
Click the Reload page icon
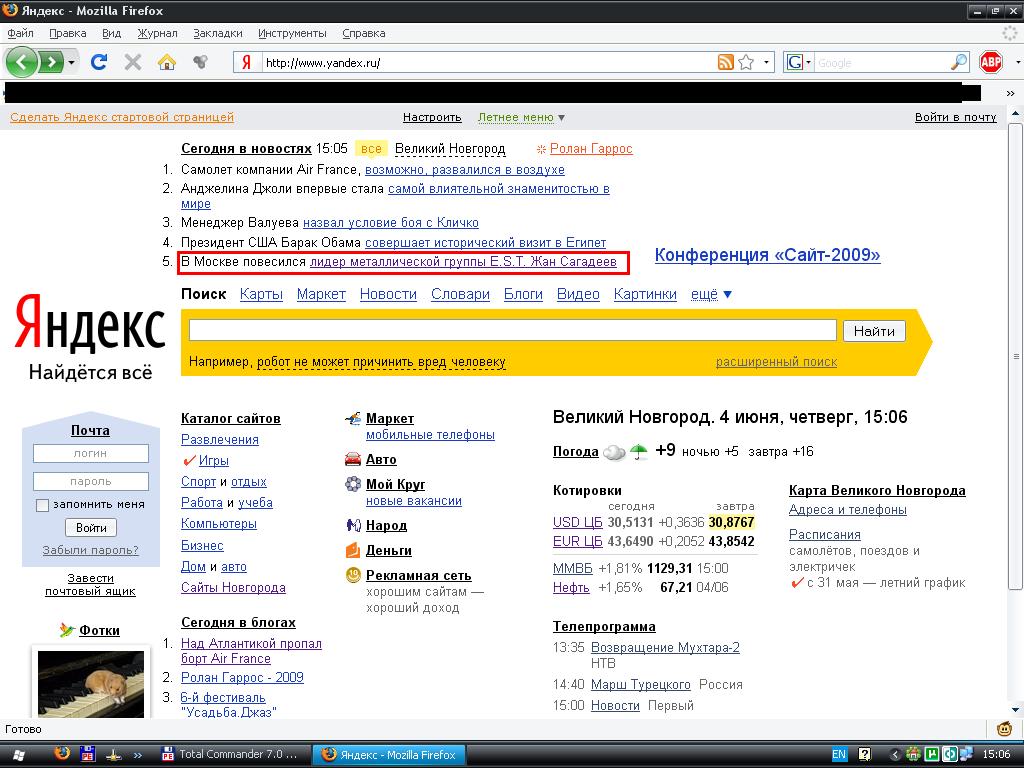(x=98, y=62)
